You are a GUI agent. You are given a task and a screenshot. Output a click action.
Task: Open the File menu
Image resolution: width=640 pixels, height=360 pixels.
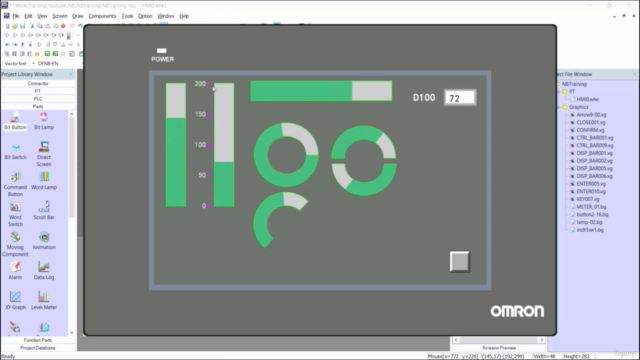(16, 16)
